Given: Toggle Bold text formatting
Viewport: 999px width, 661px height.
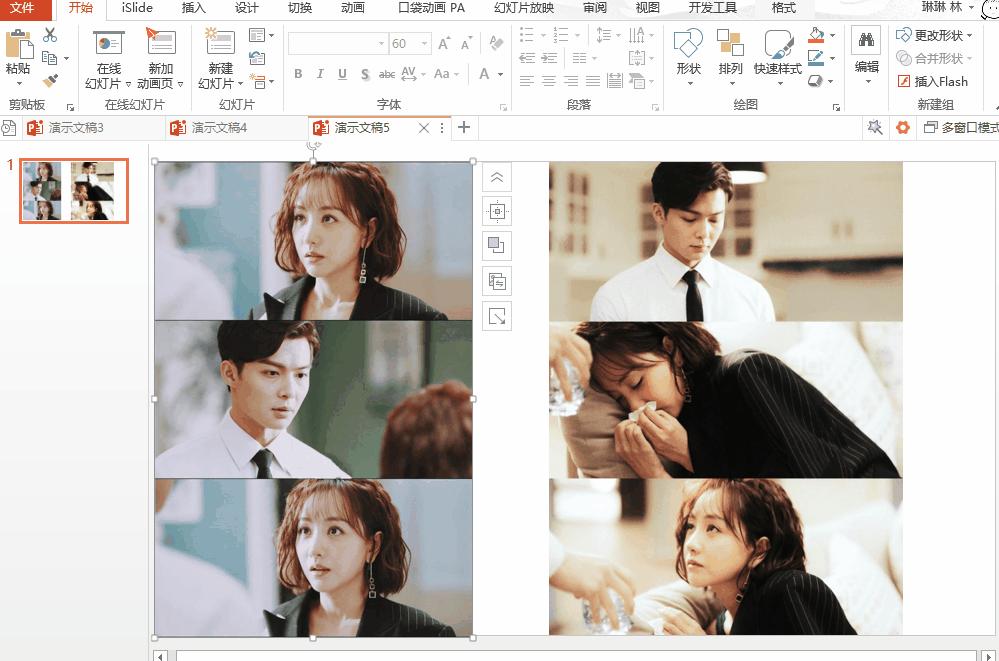Looking at the screenshot, I should tap(298, 74).
